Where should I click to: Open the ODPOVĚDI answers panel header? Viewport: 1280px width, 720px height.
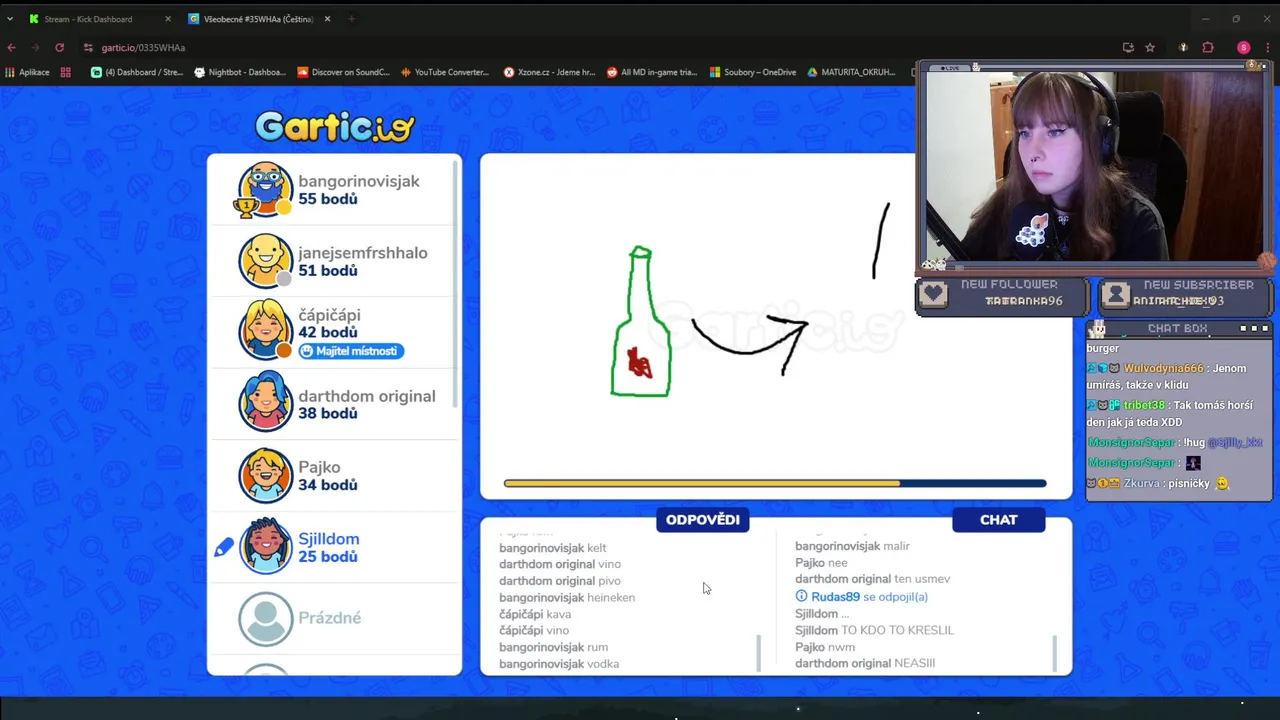click(703, 520)
